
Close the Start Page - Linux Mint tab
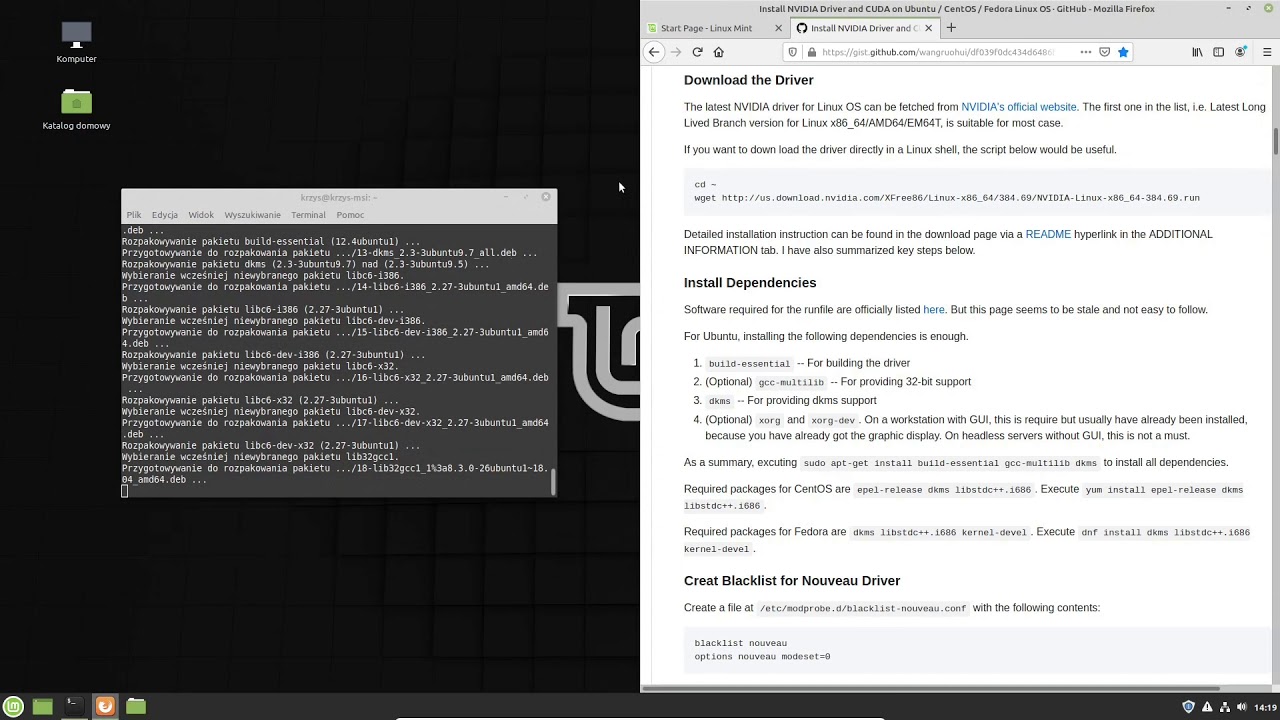[x=778, y=28]
